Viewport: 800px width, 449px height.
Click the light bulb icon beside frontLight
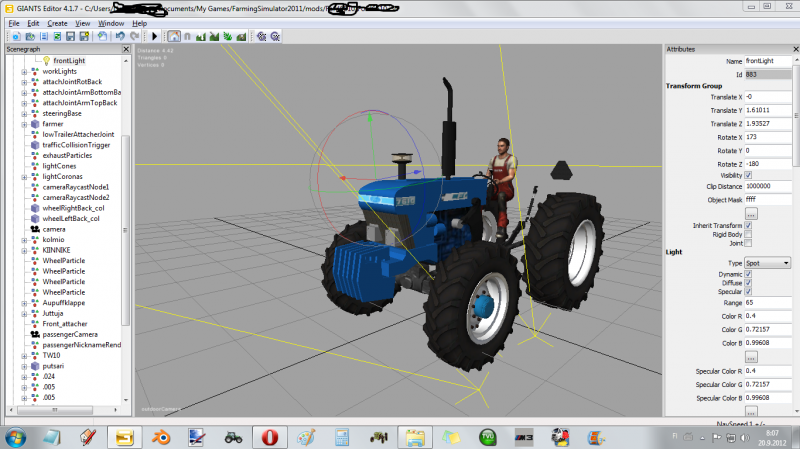[46, 61]
